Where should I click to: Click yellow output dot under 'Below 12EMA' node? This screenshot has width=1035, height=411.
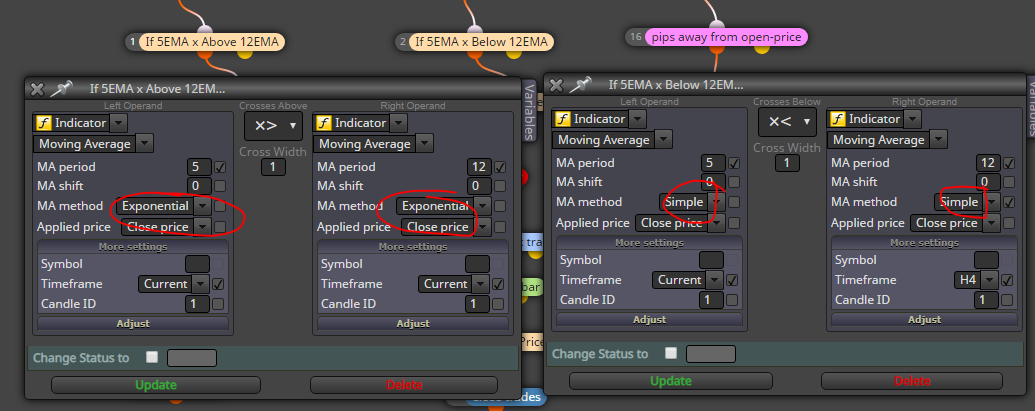(x=512, y=53)
